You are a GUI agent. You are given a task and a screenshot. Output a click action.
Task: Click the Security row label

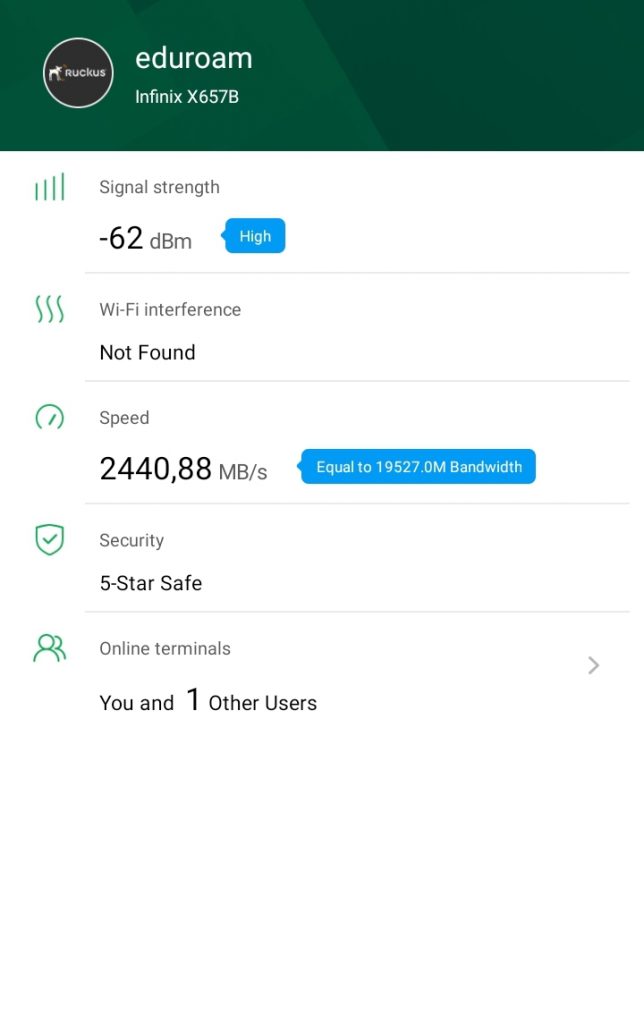pos(131,540)
